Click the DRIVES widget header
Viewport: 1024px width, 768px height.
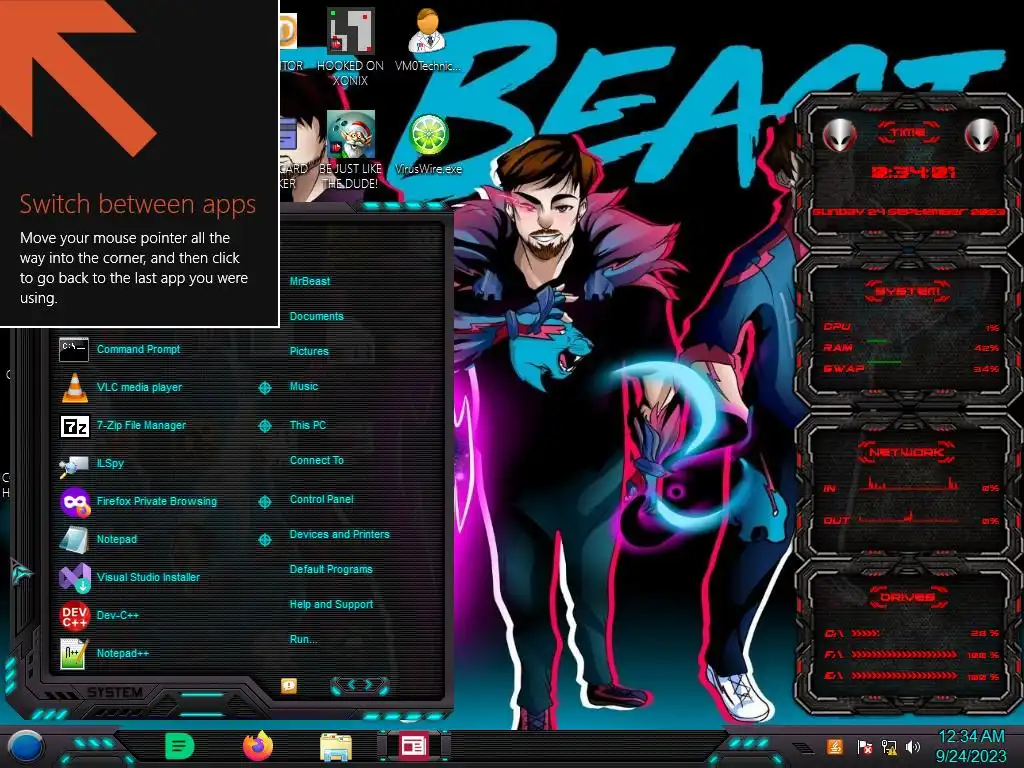[x=907, y=598]
